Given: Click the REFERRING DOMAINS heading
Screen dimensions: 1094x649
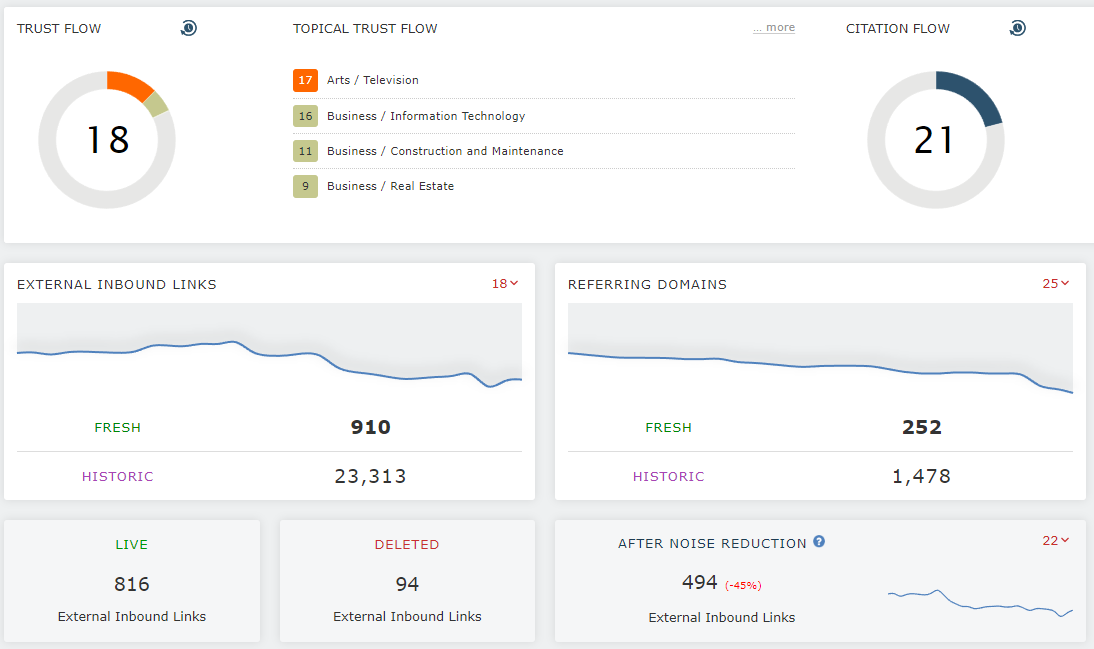Looking at the screenshot, I should pos(647,285).
